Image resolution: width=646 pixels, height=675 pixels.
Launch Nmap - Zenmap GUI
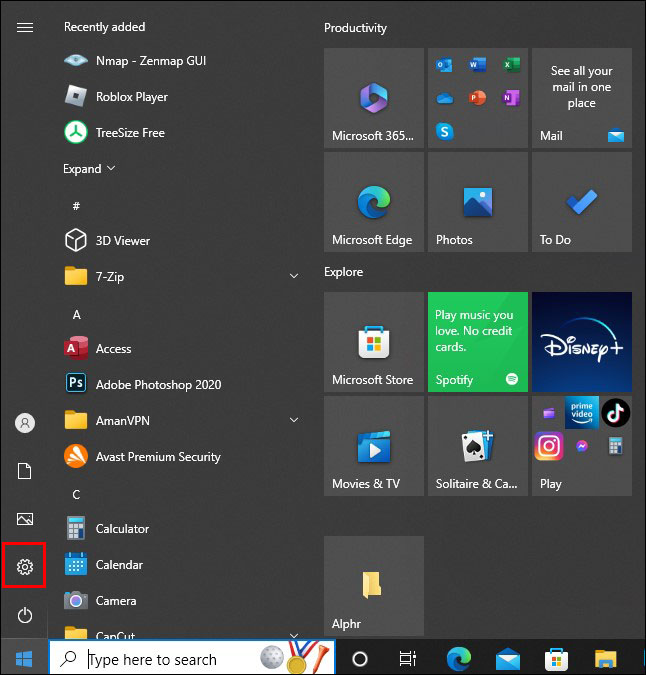(x=135, y=61)
